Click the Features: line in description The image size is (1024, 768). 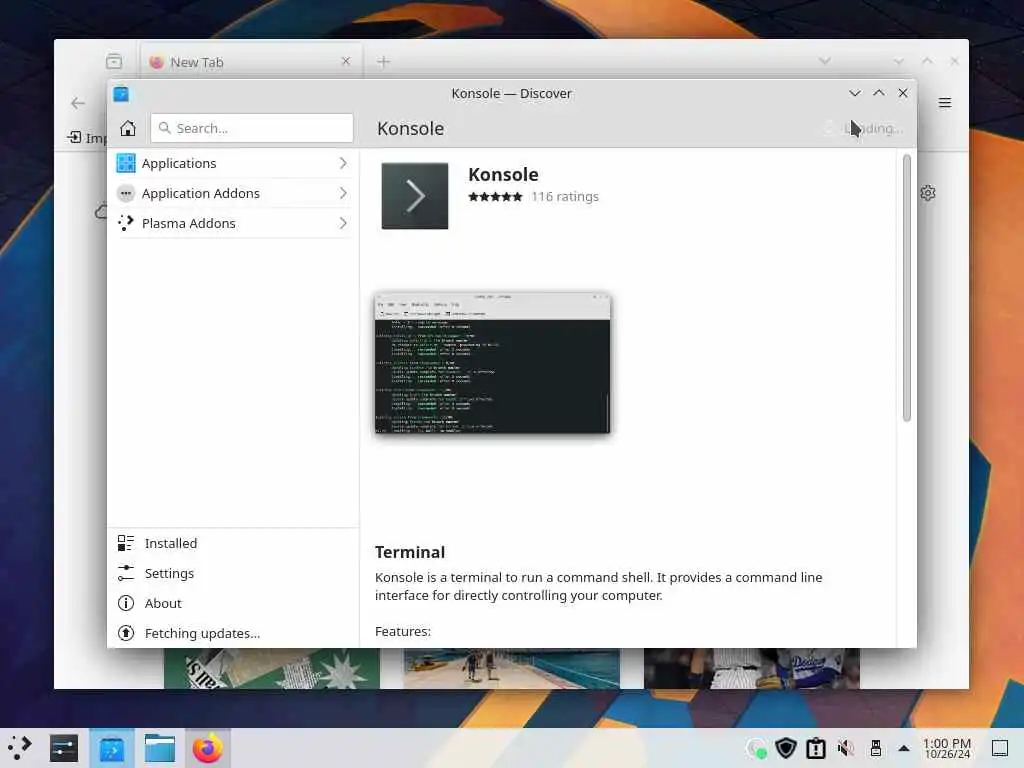click(x=403, y=632)
